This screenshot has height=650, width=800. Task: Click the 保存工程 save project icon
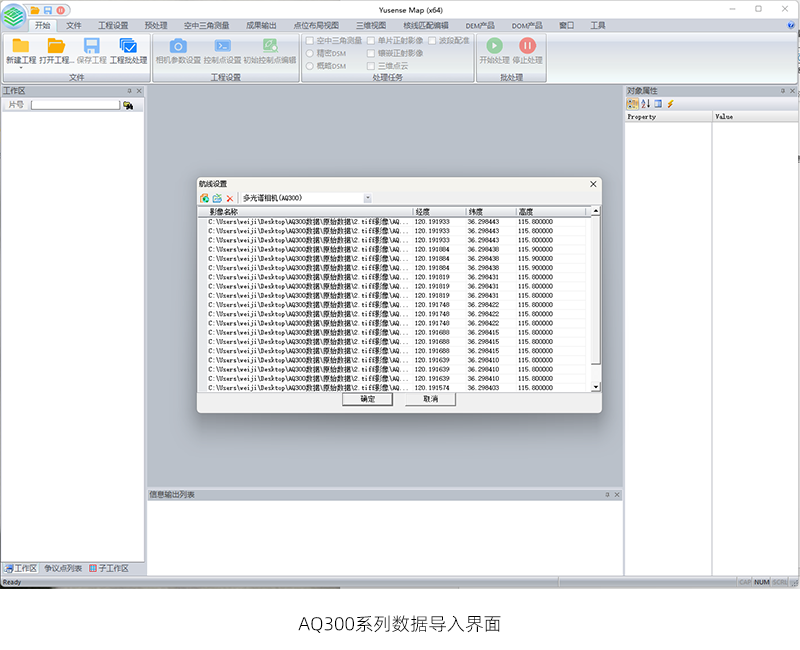tap(91, 46)
